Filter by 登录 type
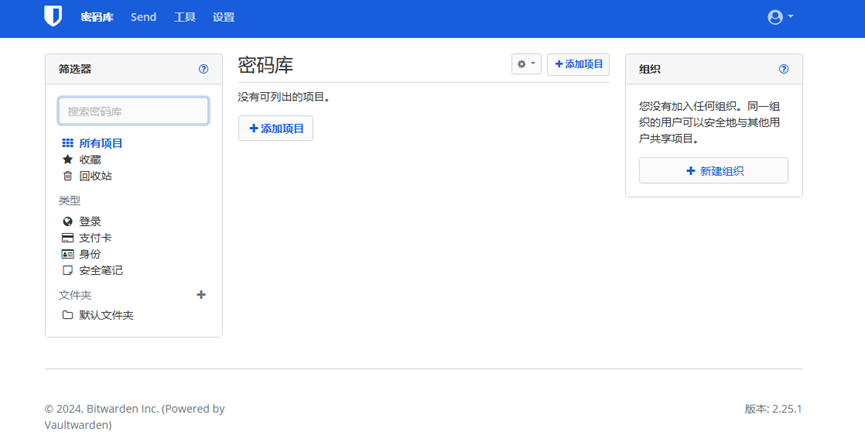The height and width of the screenshot is (439, 865). (x=89, y=221)
